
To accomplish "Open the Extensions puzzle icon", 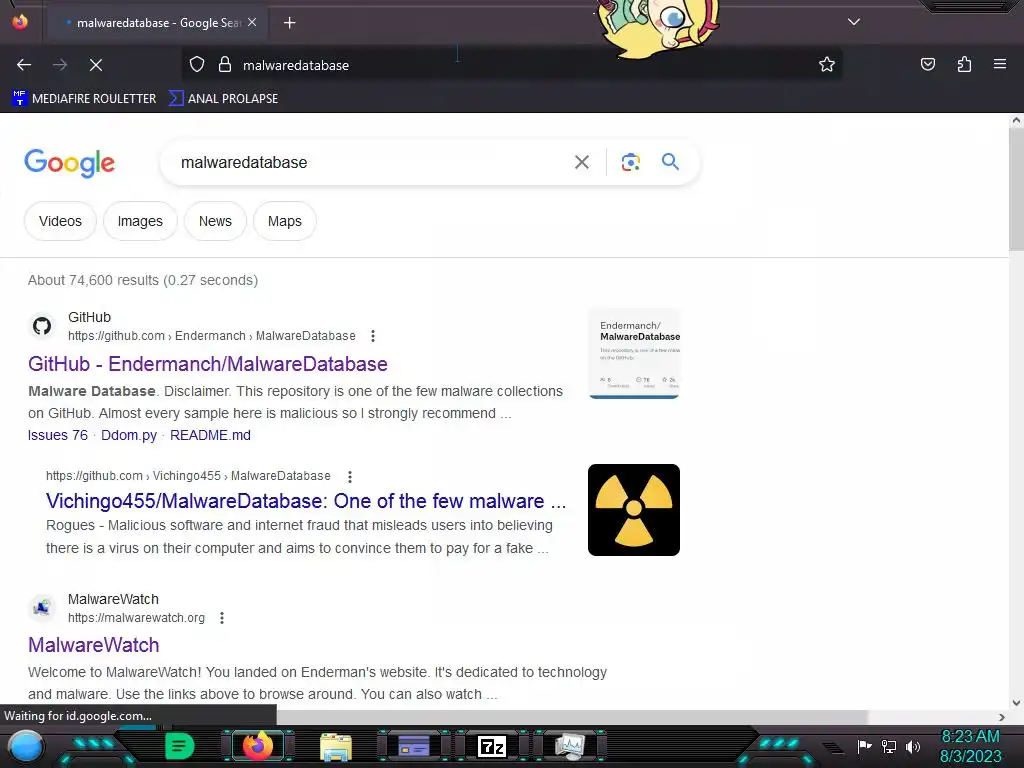I will coord(964,65).
